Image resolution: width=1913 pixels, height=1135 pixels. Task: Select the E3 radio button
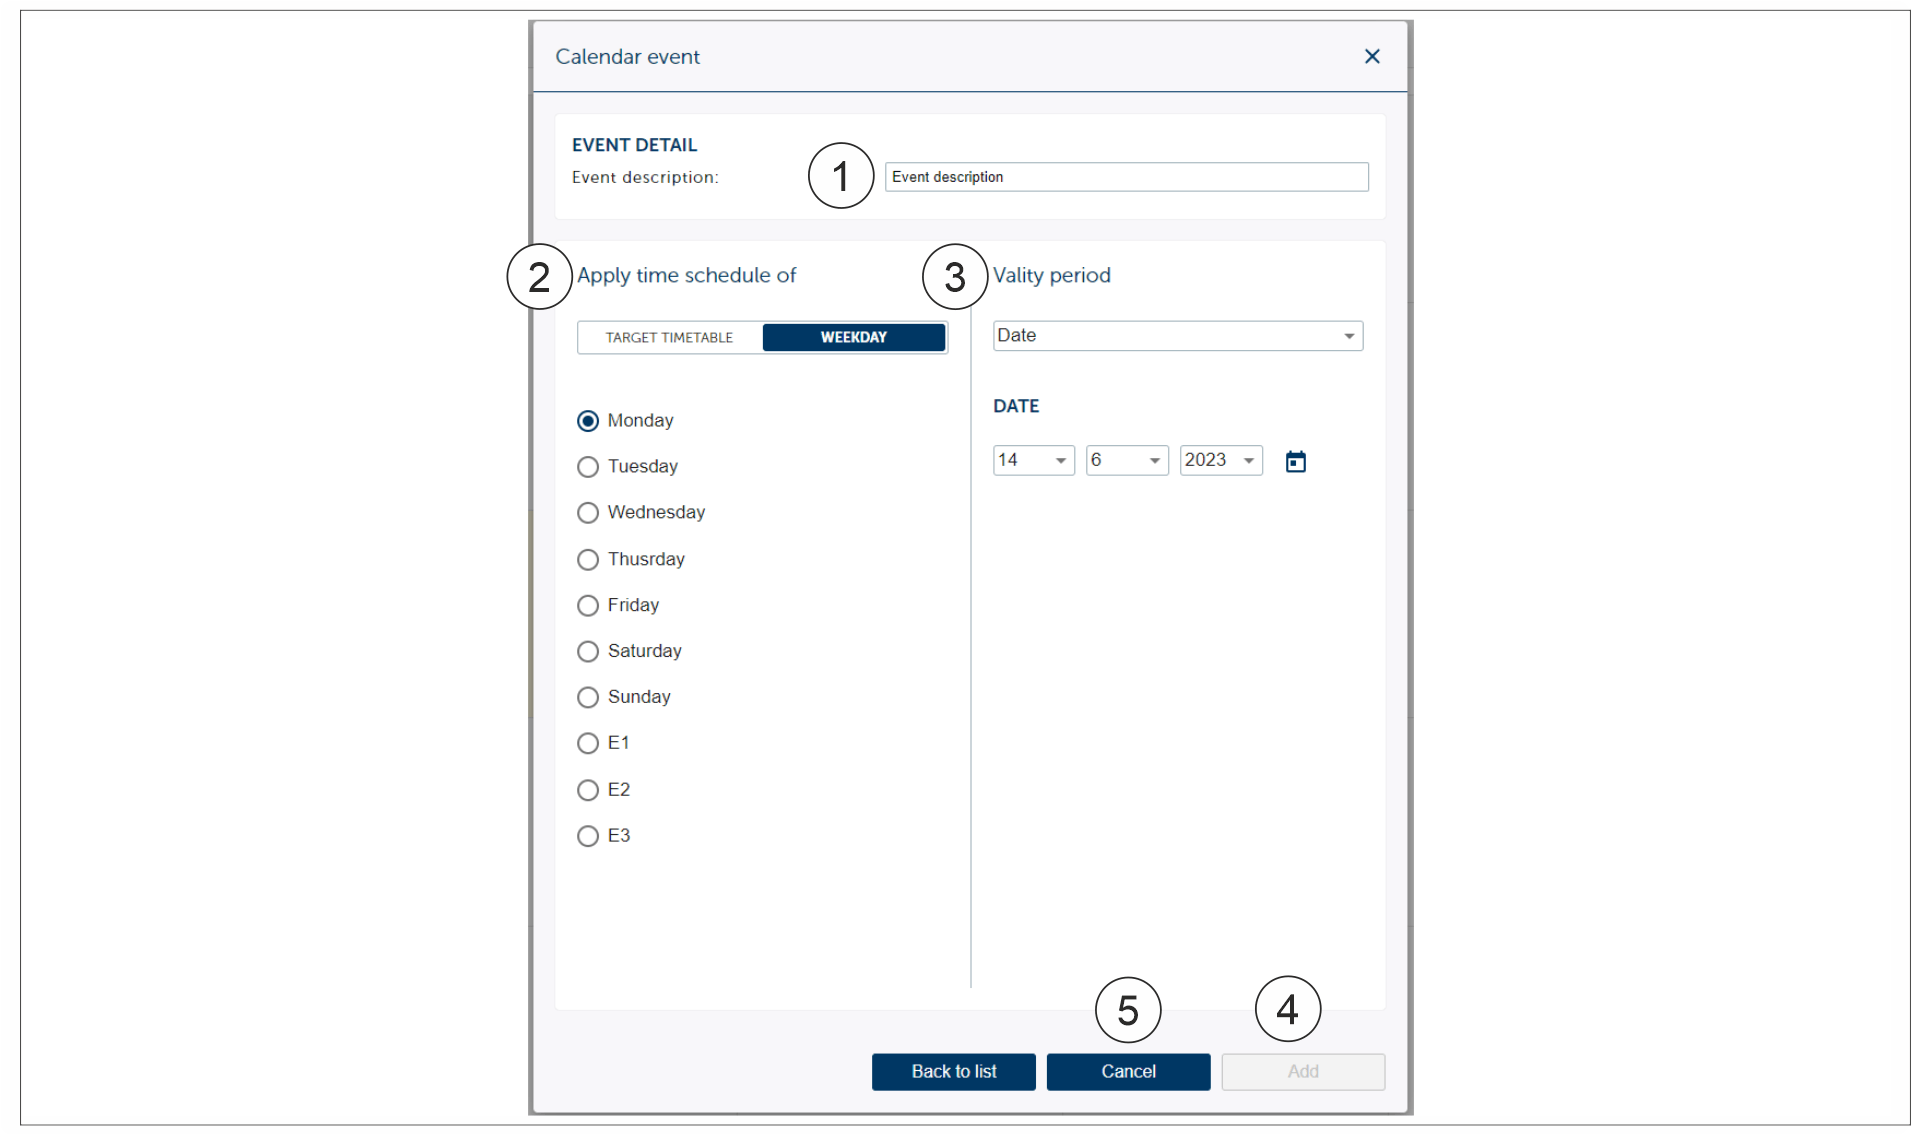[588, 836]
